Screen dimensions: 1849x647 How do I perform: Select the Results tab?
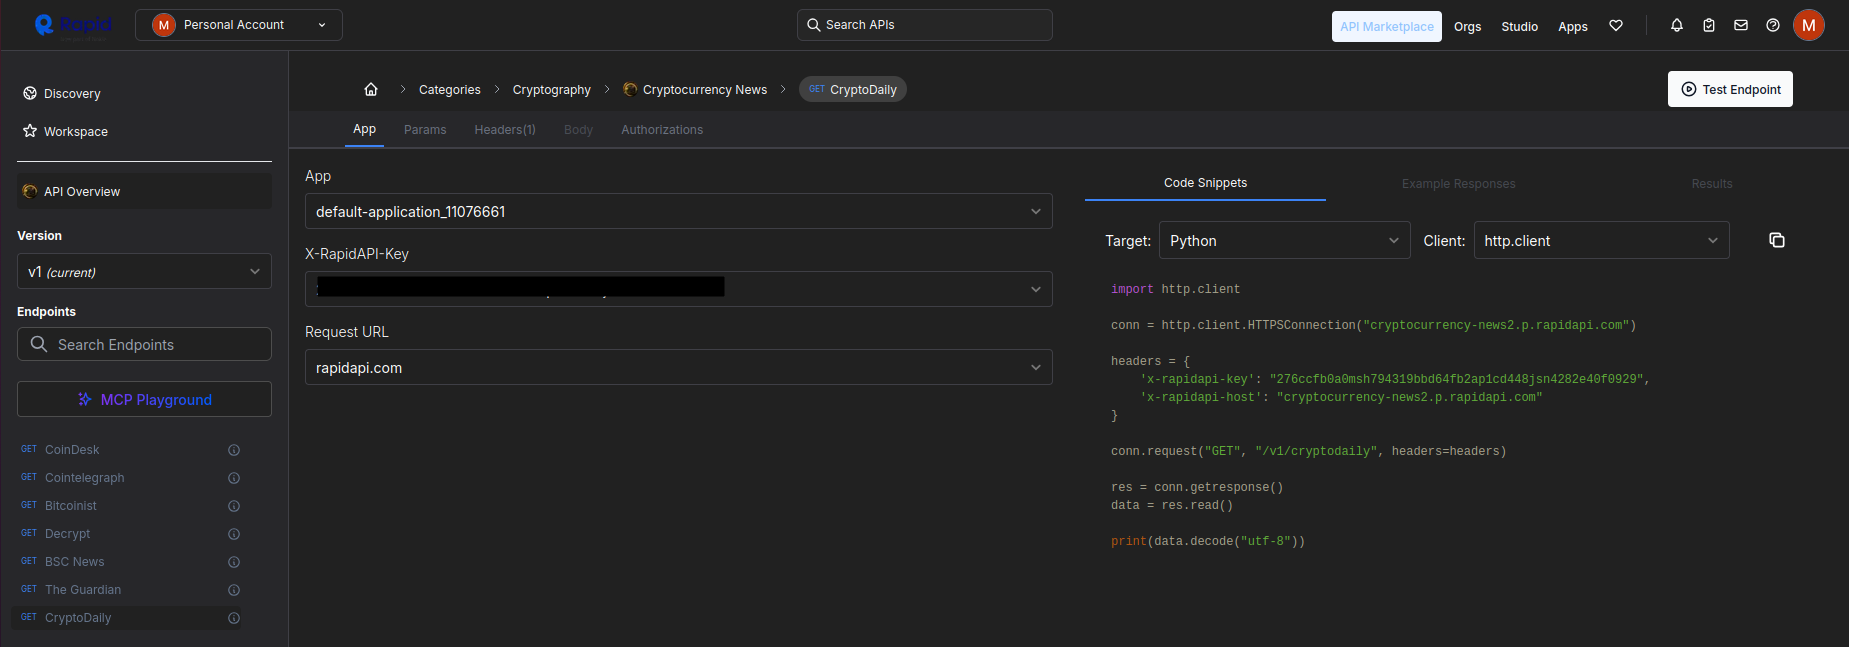tap(1712, 184)
